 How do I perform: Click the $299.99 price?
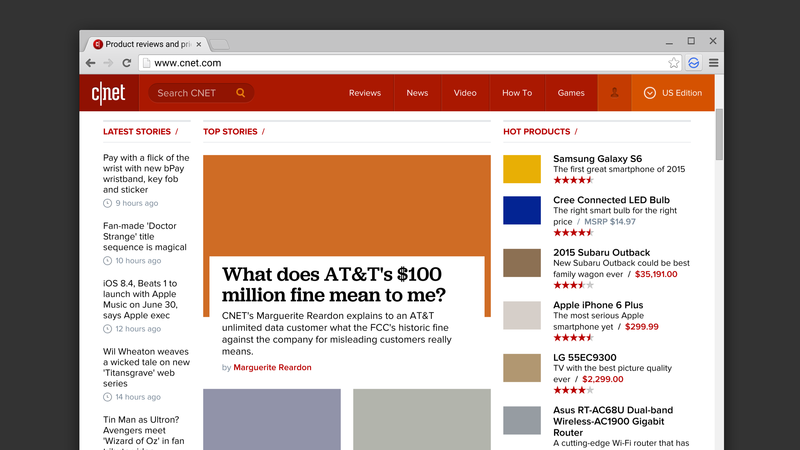click(642, 327)
